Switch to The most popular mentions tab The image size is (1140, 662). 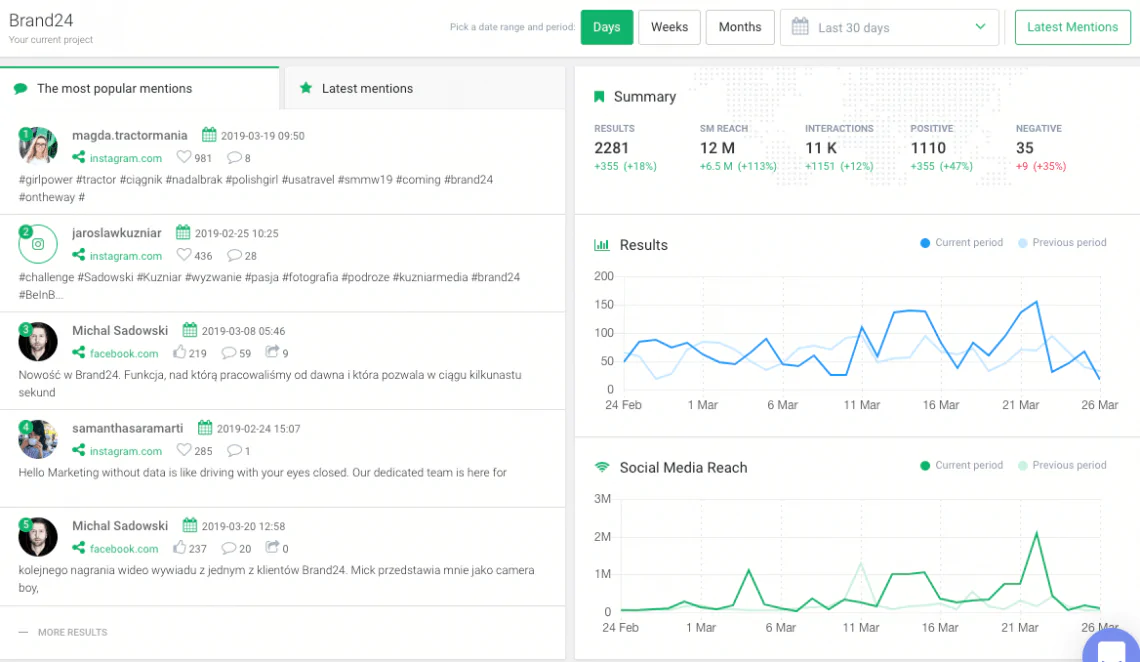point(140,89)
